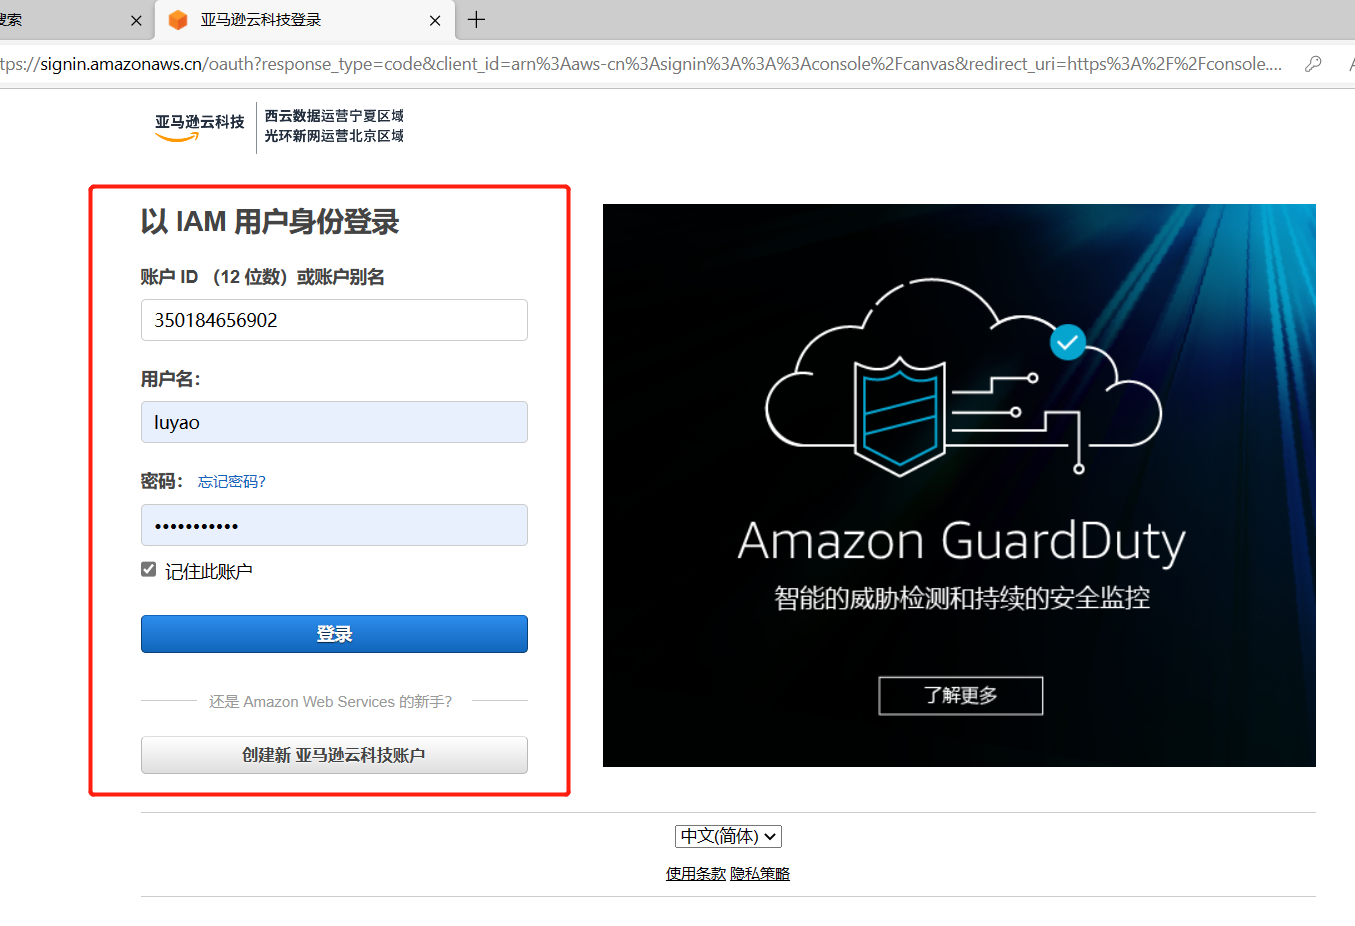Image resolution: width=1355 pixels, height=926 pixels.
Task: Toggle the 记住此账户 checkbox
Action: 149,569
